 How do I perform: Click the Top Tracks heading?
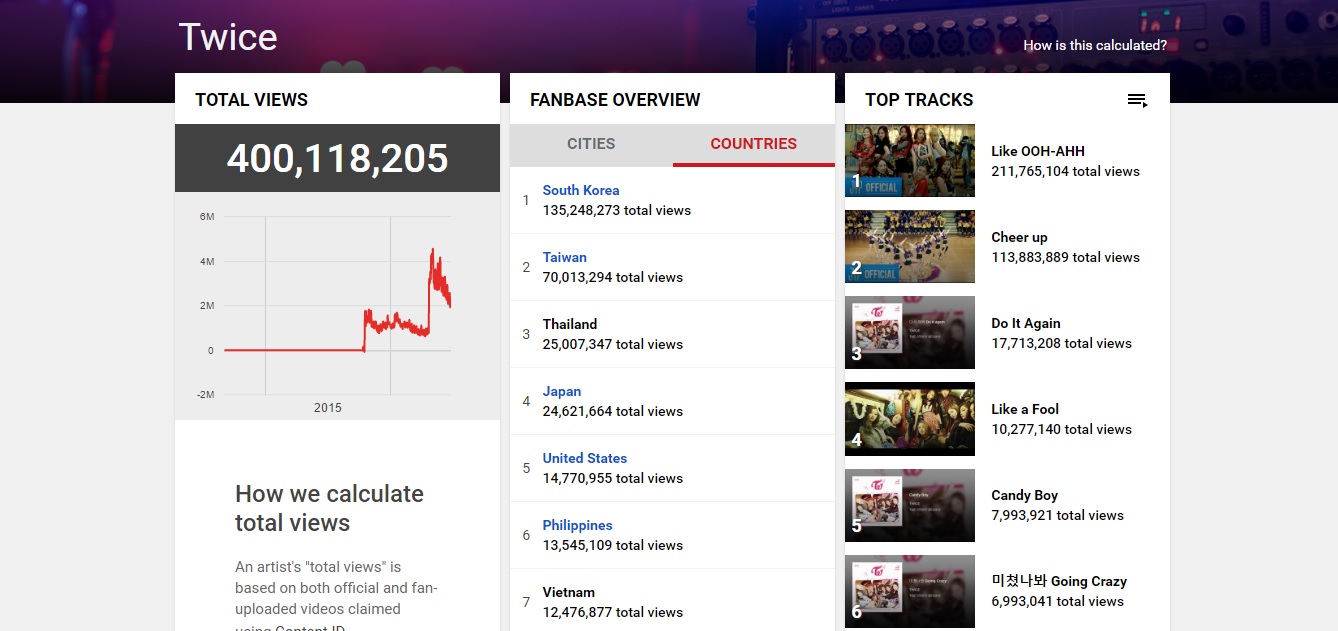pos(919,100)
